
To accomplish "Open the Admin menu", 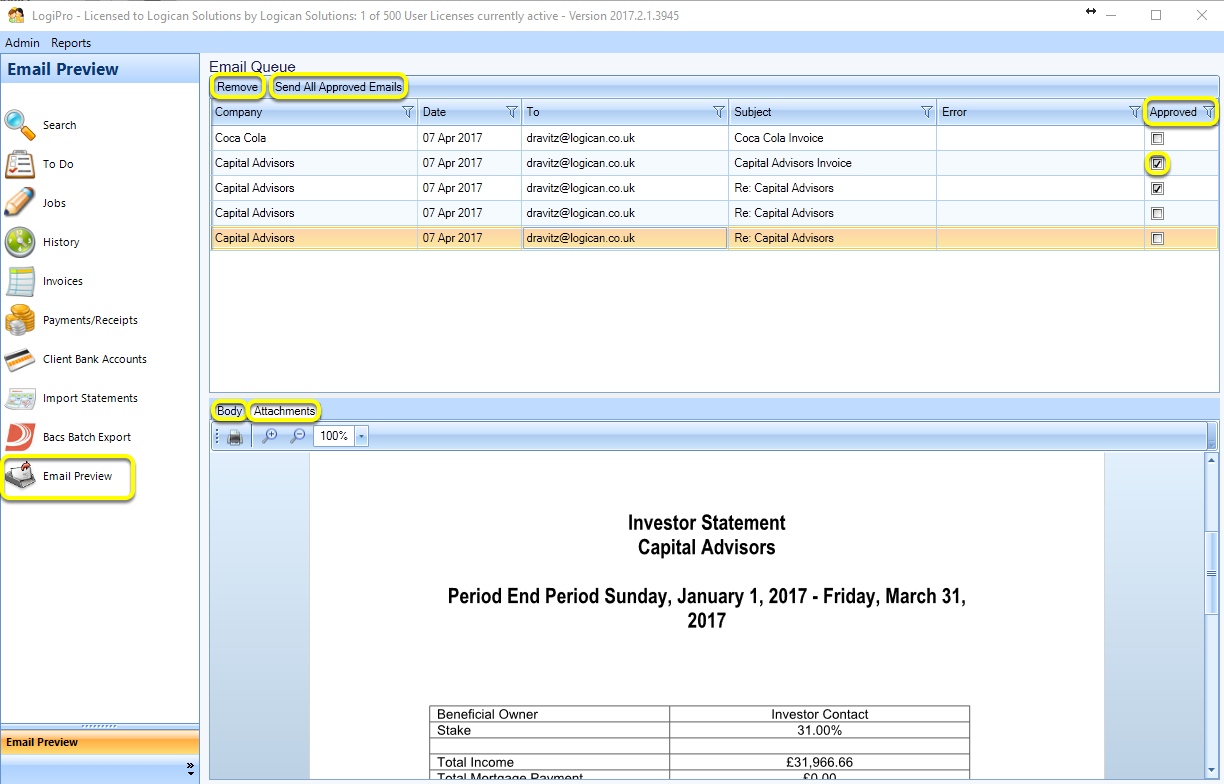I will click(x=22, y=43).
